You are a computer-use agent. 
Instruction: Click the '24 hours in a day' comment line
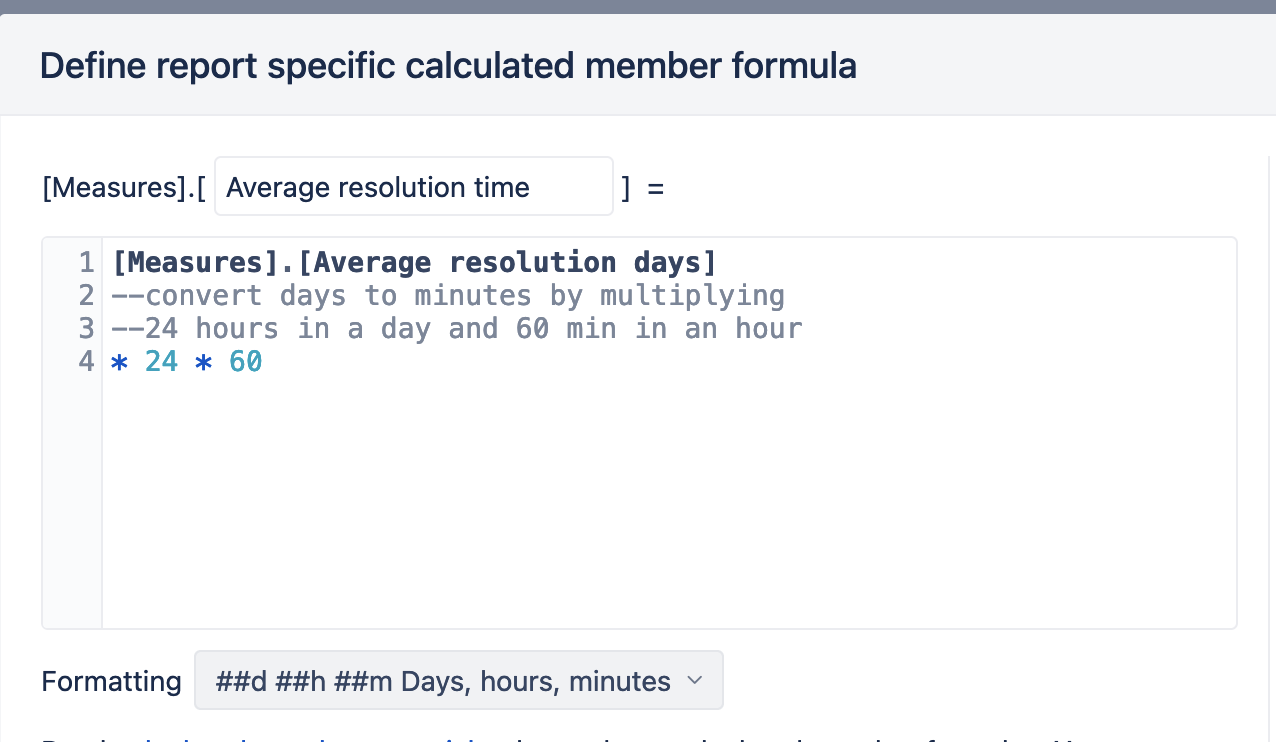(457, 329)
